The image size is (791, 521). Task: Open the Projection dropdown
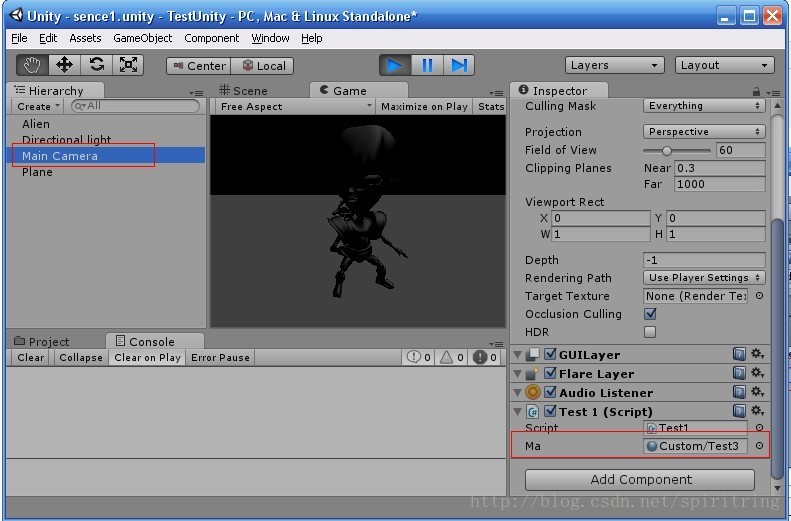(x=704, y=132)
